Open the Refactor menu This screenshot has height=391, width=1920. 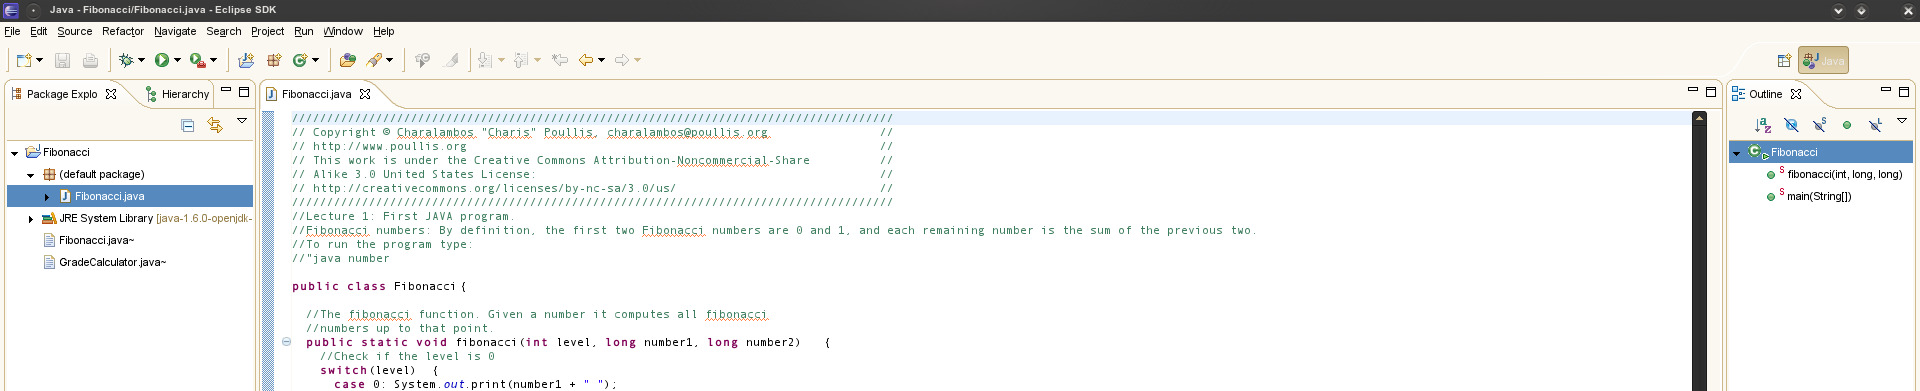point(123,31)
